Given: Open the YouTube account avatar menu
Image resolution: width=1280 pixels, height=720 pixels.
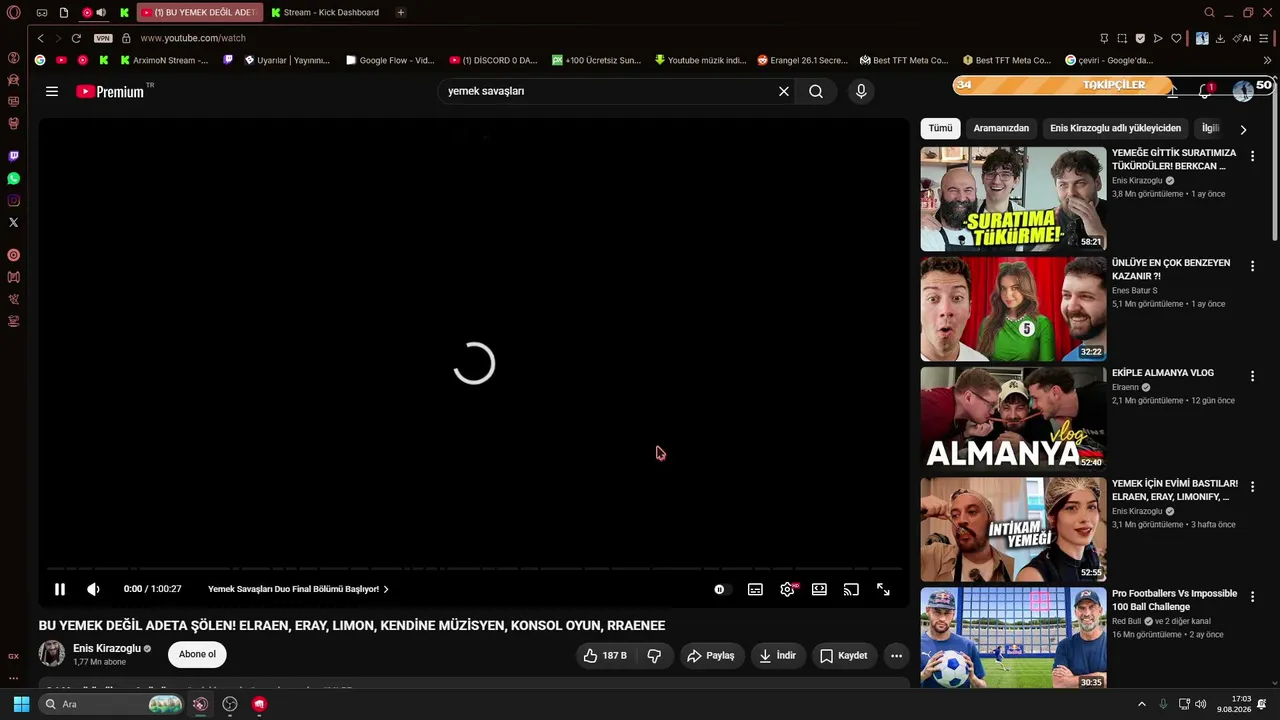Looking at the screenshot, I should pyautogui.click(x=1243, y=91).
